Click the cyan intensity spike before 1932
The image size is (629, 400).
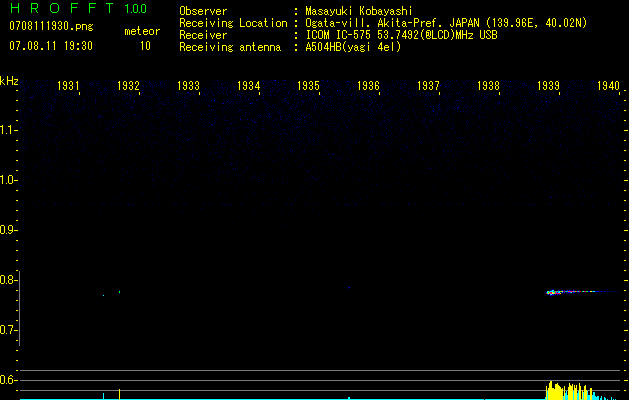coord(103,396)
